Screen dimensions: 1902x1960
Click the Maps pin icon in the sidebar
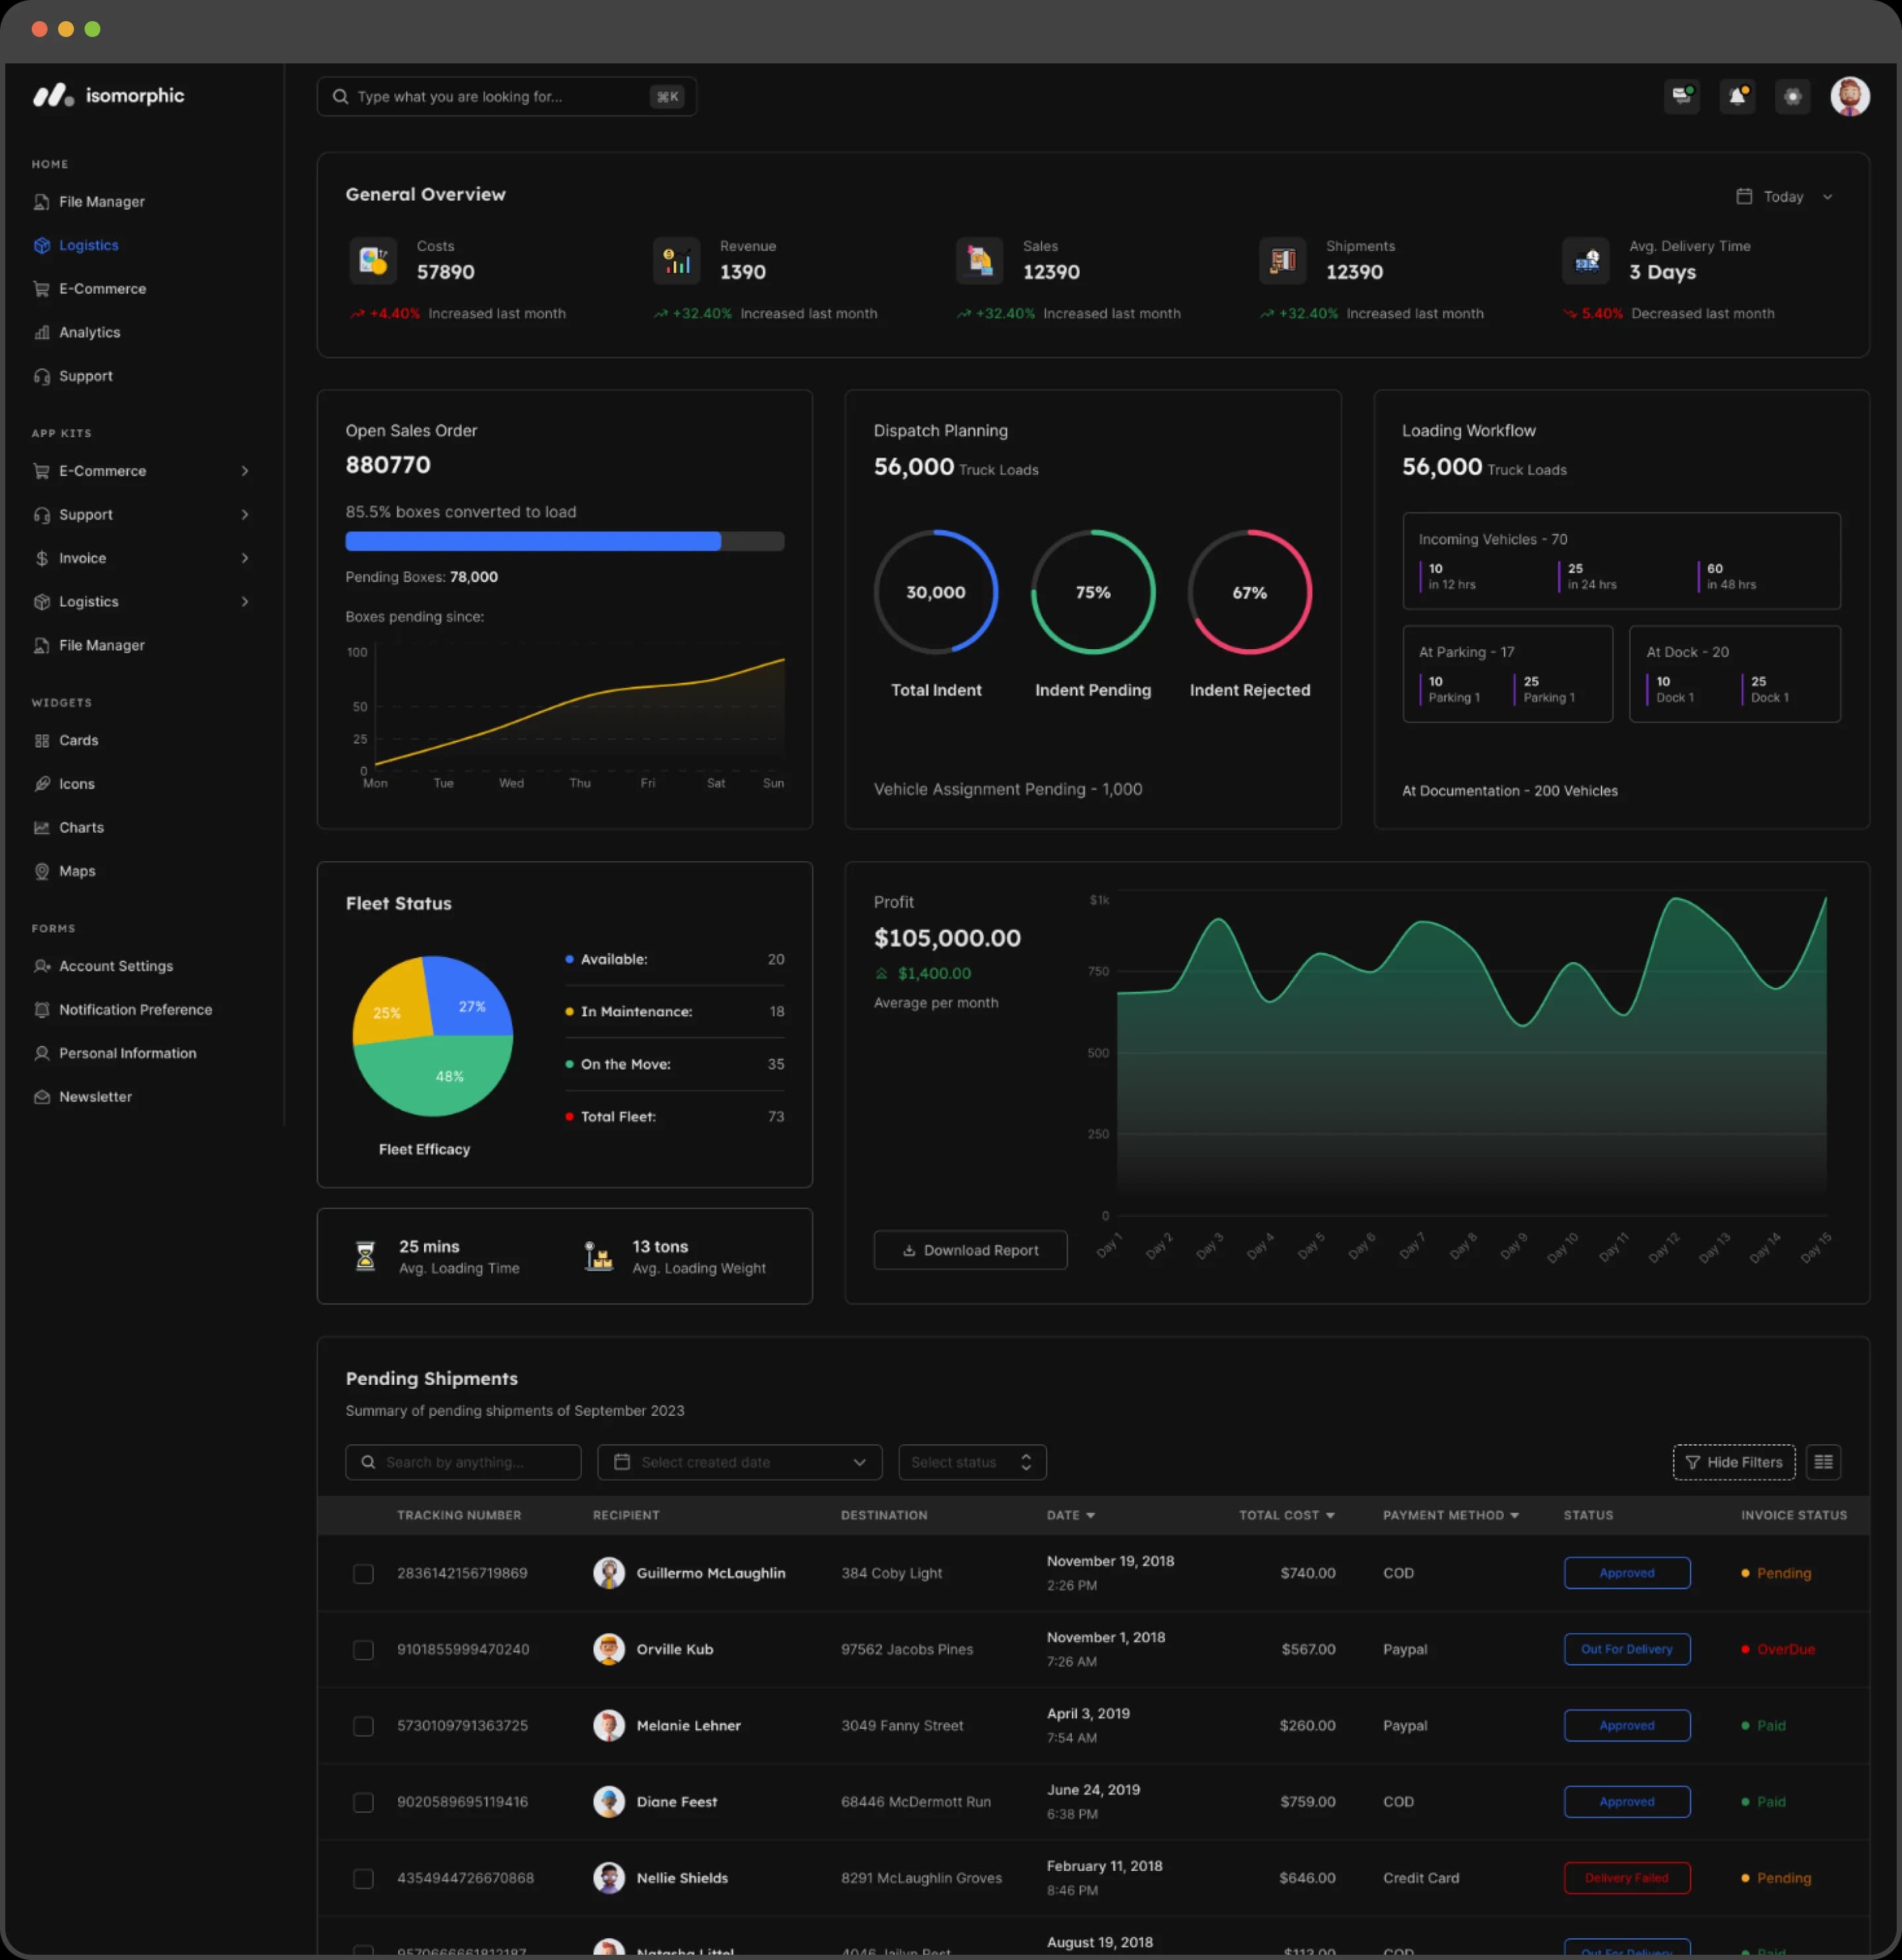tap(42, 871)
